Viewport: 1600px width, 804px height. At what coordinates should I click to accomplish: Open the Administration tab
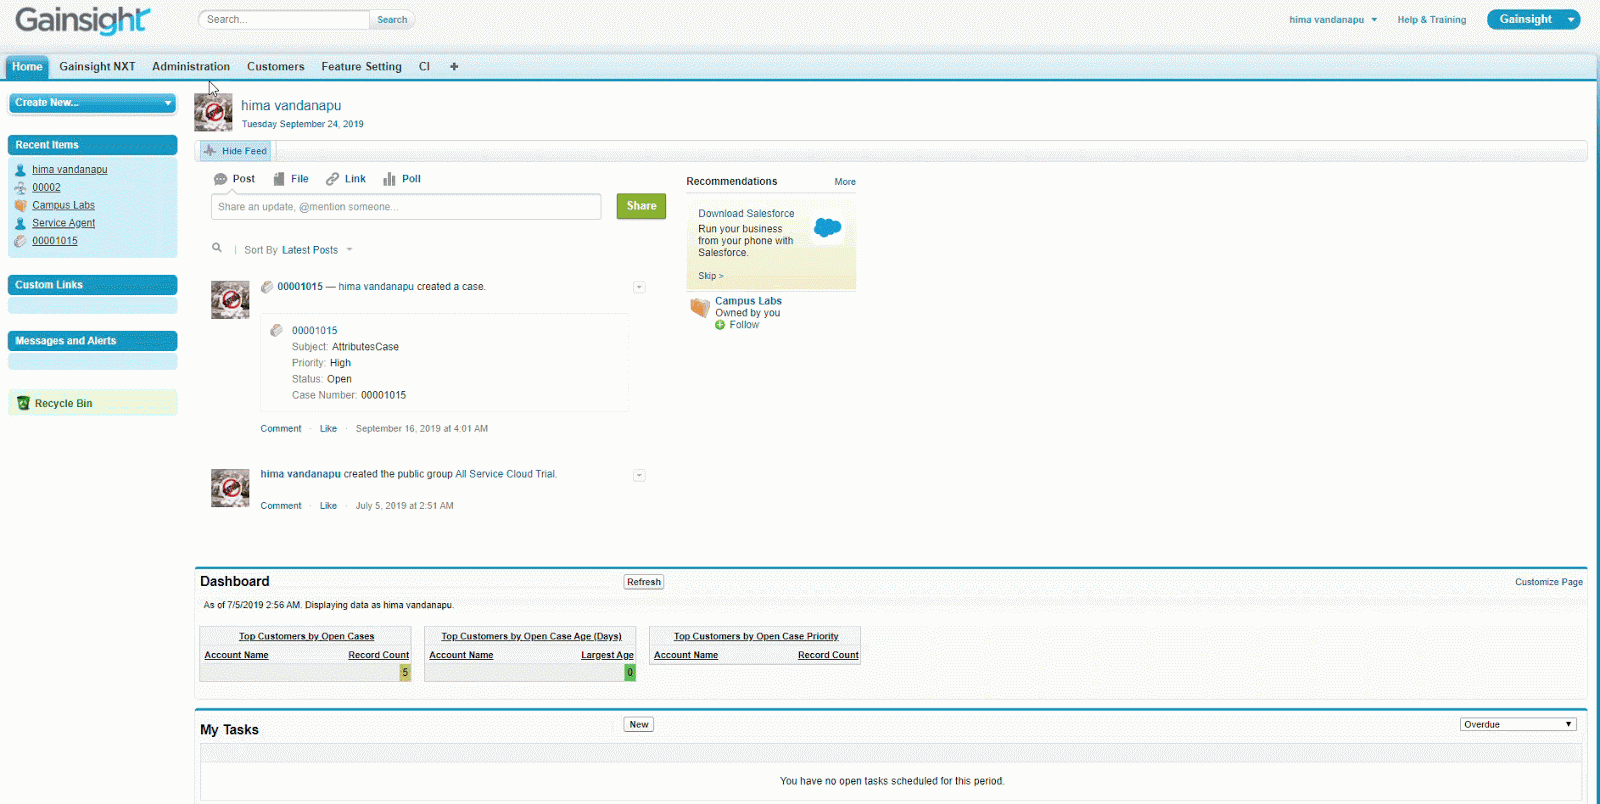(191, 67)
